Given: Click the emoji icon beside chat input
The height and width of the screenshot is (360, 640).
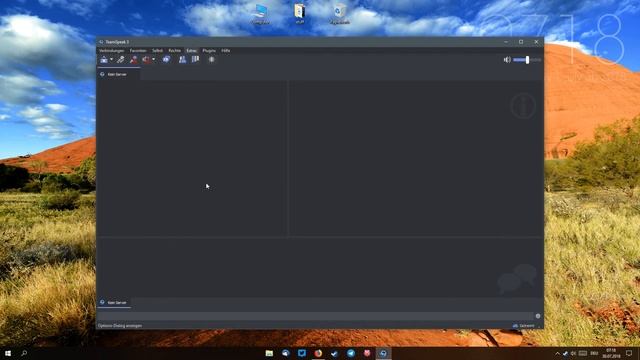Looking at the screenshot, I should tap(538, 316).
